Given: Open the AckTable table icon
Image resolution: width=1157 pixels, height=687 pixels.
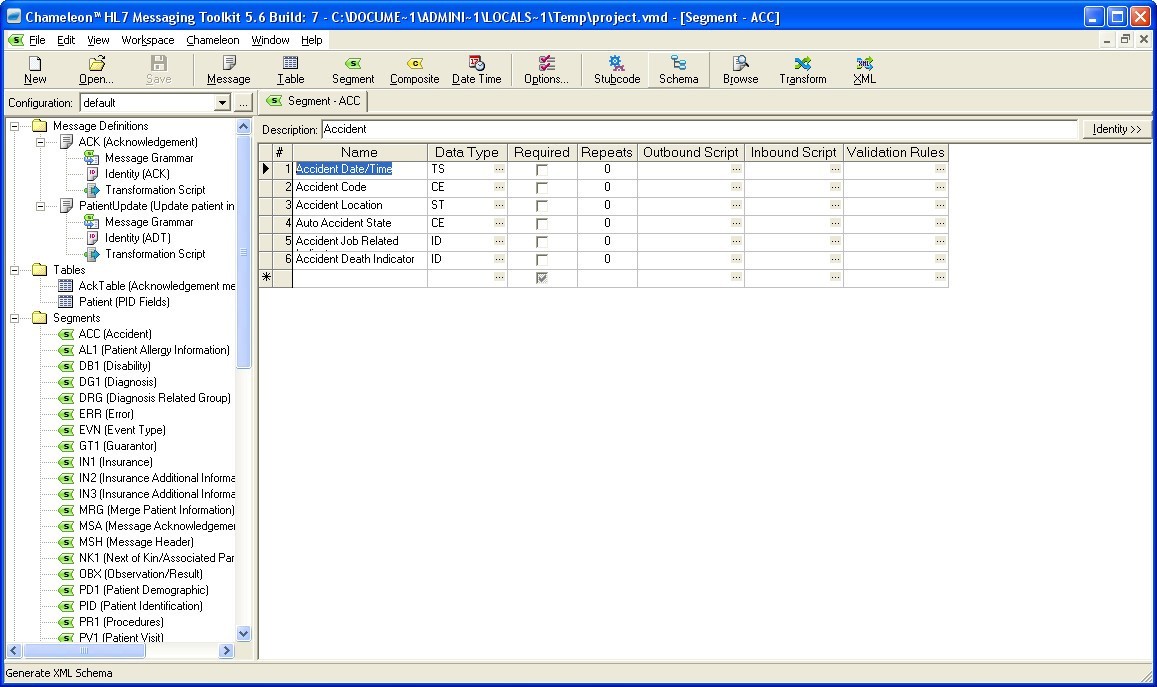Looking at the screenshot, I should click(x=66, y=286).
